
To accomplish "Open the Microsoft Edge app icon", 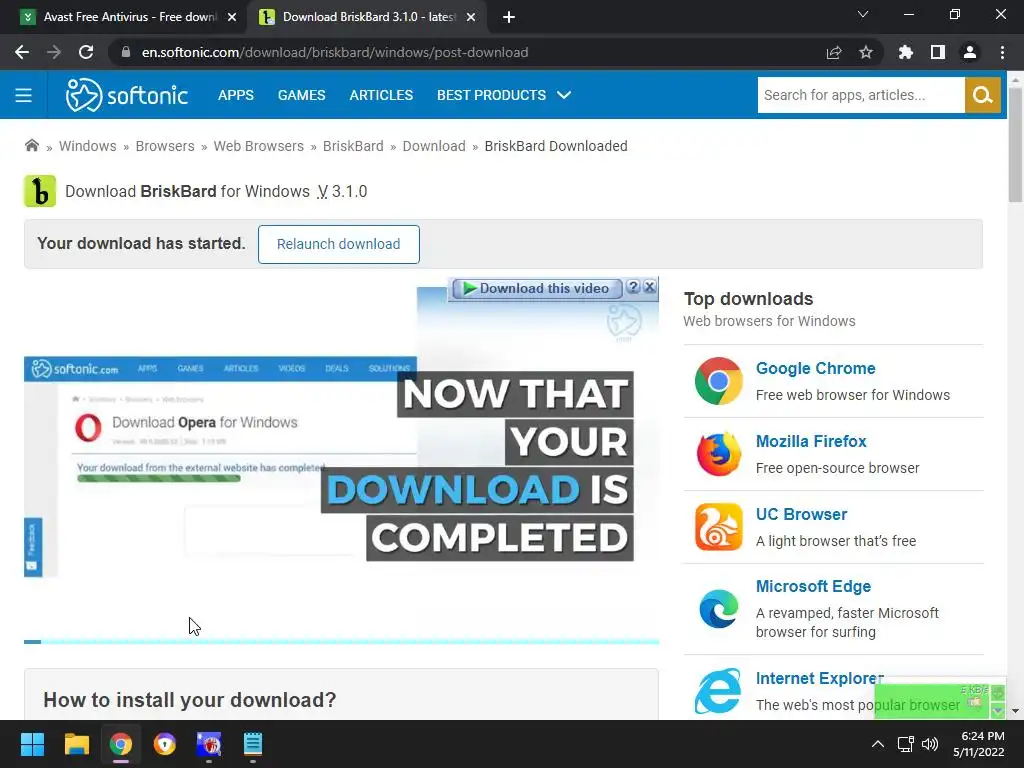I will pyautogui.click(x=718, y=609).
